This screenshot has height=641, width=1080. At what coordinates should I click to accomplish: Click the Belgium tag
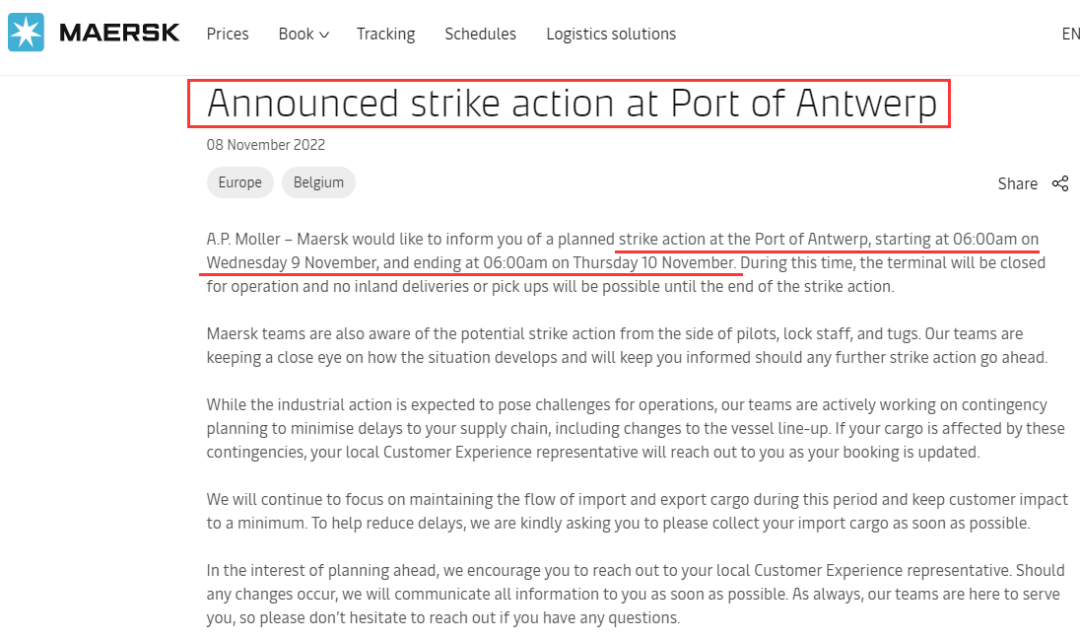[x=318, y=182]
